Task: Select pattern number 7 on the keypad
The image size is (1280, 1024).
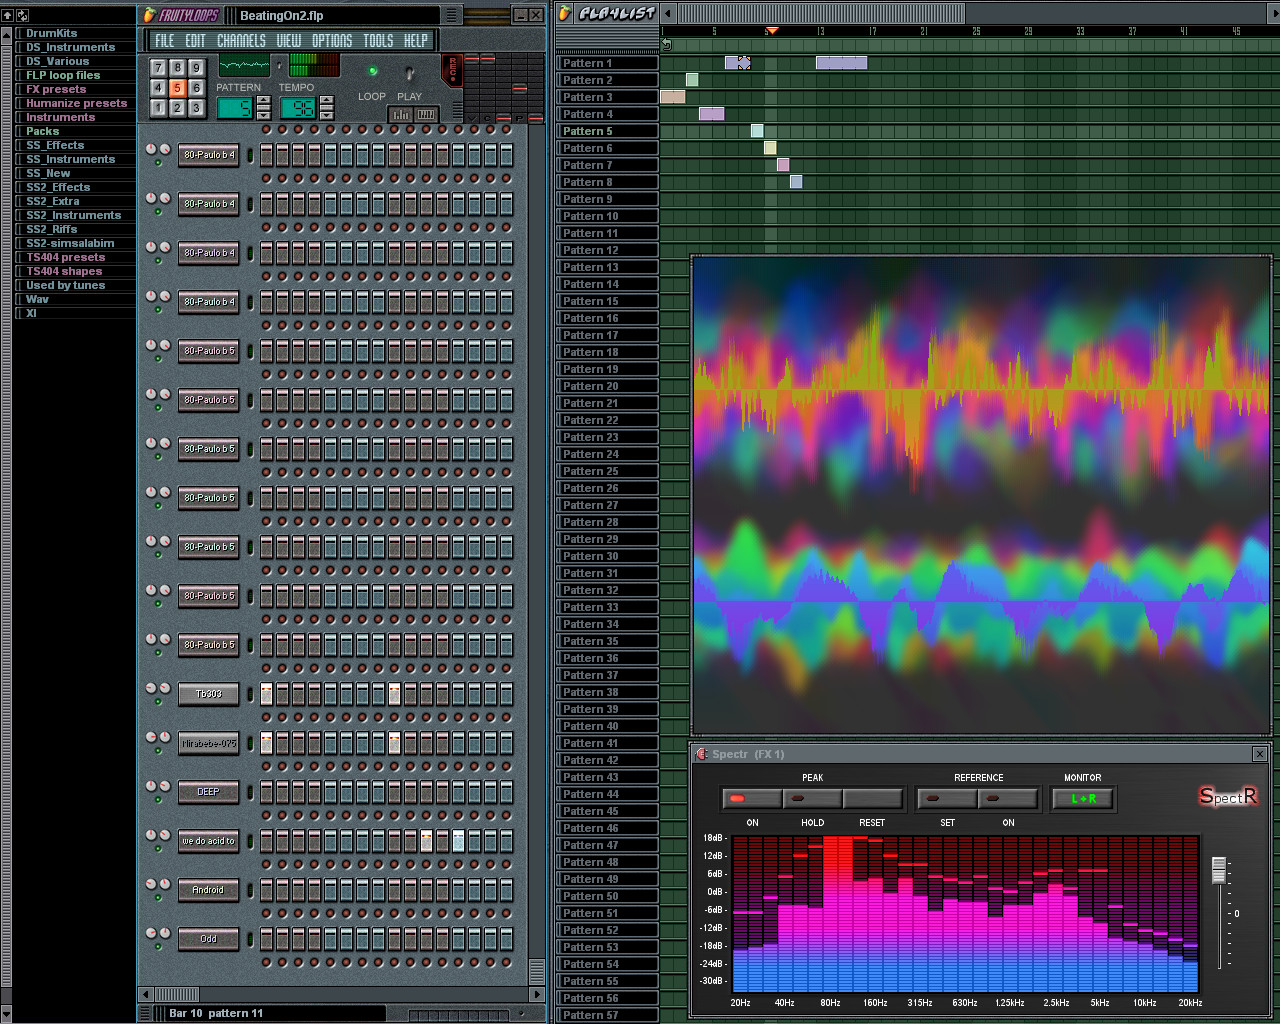Action: point(158,68)
